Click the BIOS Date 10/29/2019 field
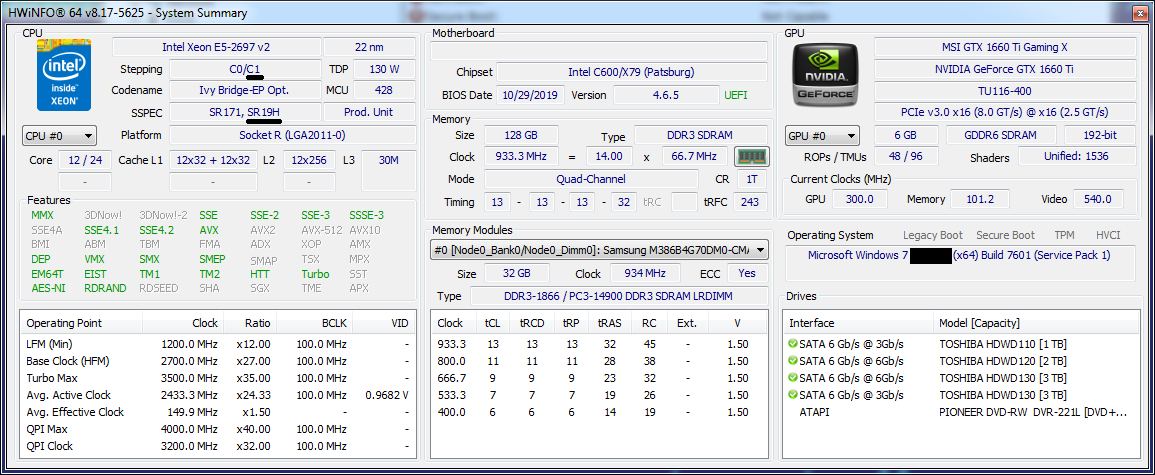 pos(530,95)
